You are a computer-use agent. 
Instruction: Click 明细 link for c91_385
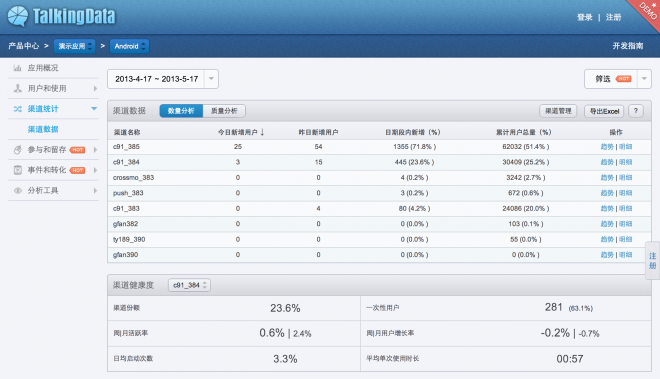tap(625, 147)
